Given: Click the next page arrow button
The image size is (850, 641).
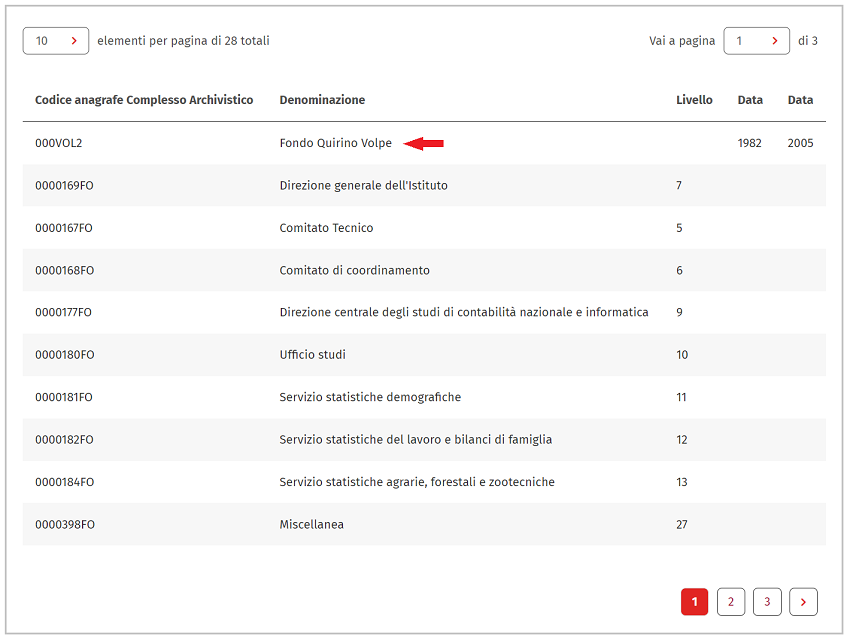Looking at the screenshot, I should 803,602.
